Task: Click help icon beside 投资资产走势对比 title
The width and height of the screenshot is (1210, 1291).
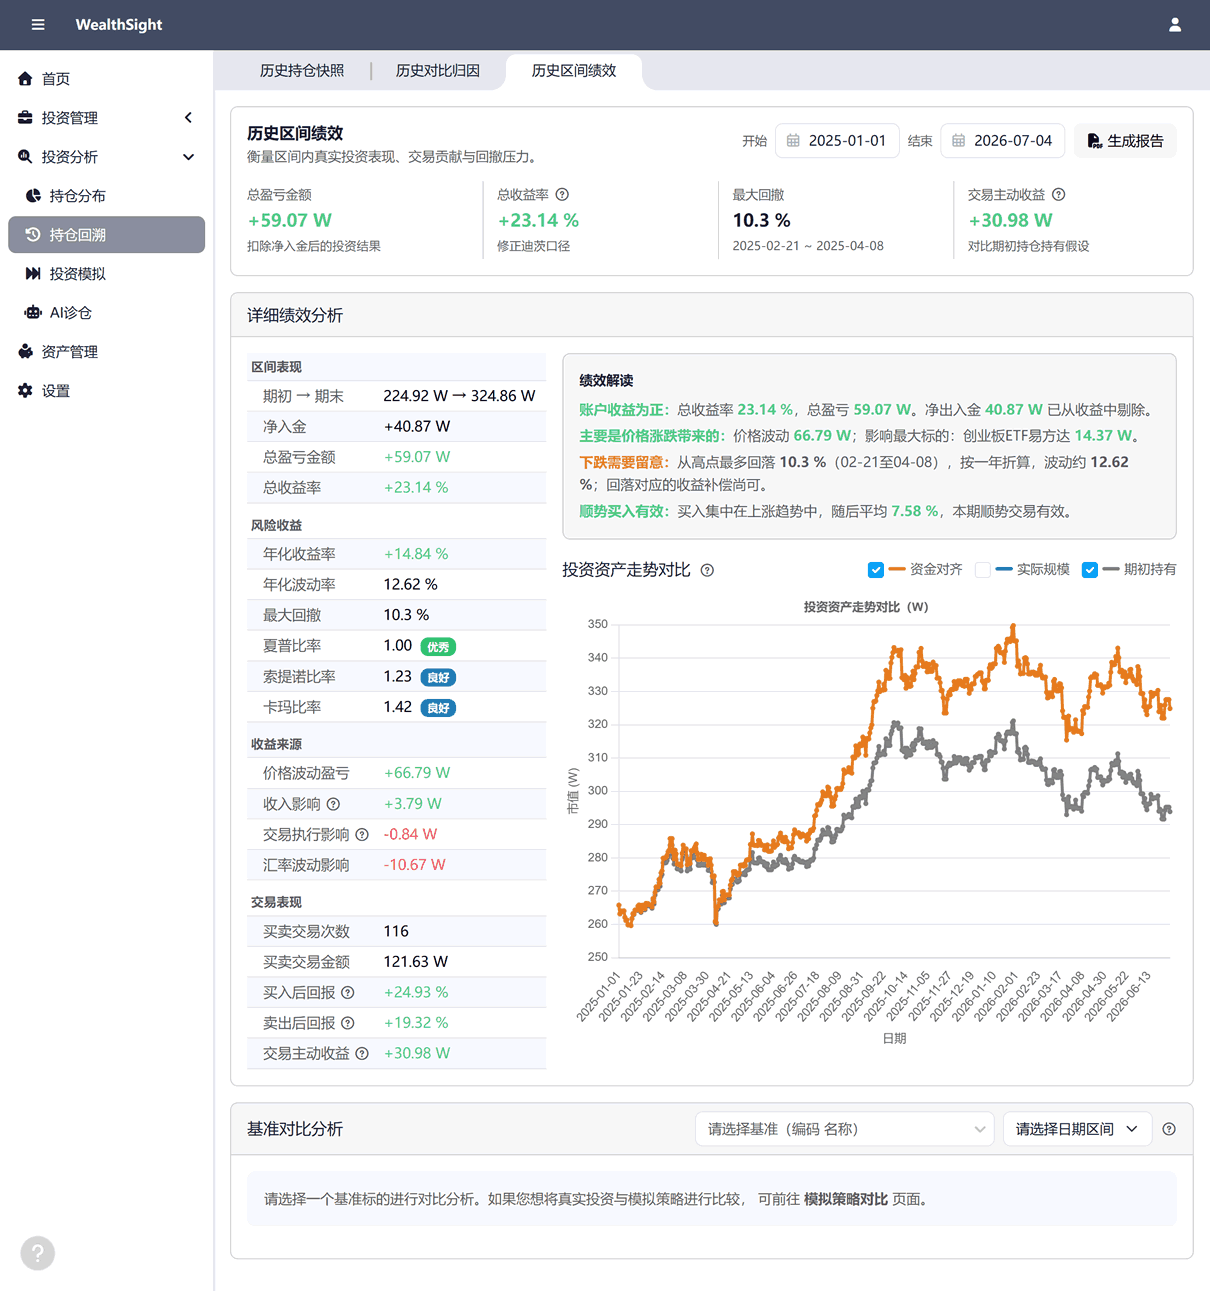Action: [x=707, y=571]
